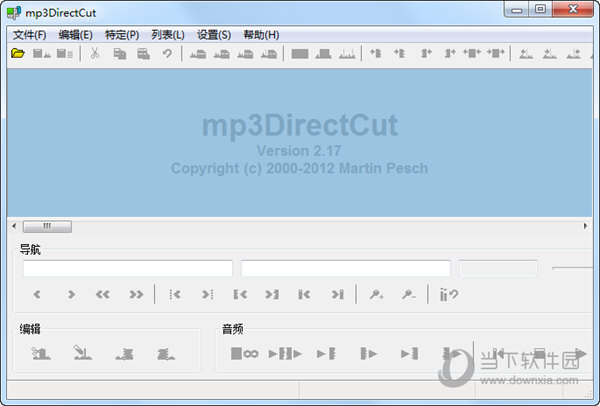Screen dimensions: 600x406
Task: Click the scrollbar's right arrow button
Action: tap(585, 226)
